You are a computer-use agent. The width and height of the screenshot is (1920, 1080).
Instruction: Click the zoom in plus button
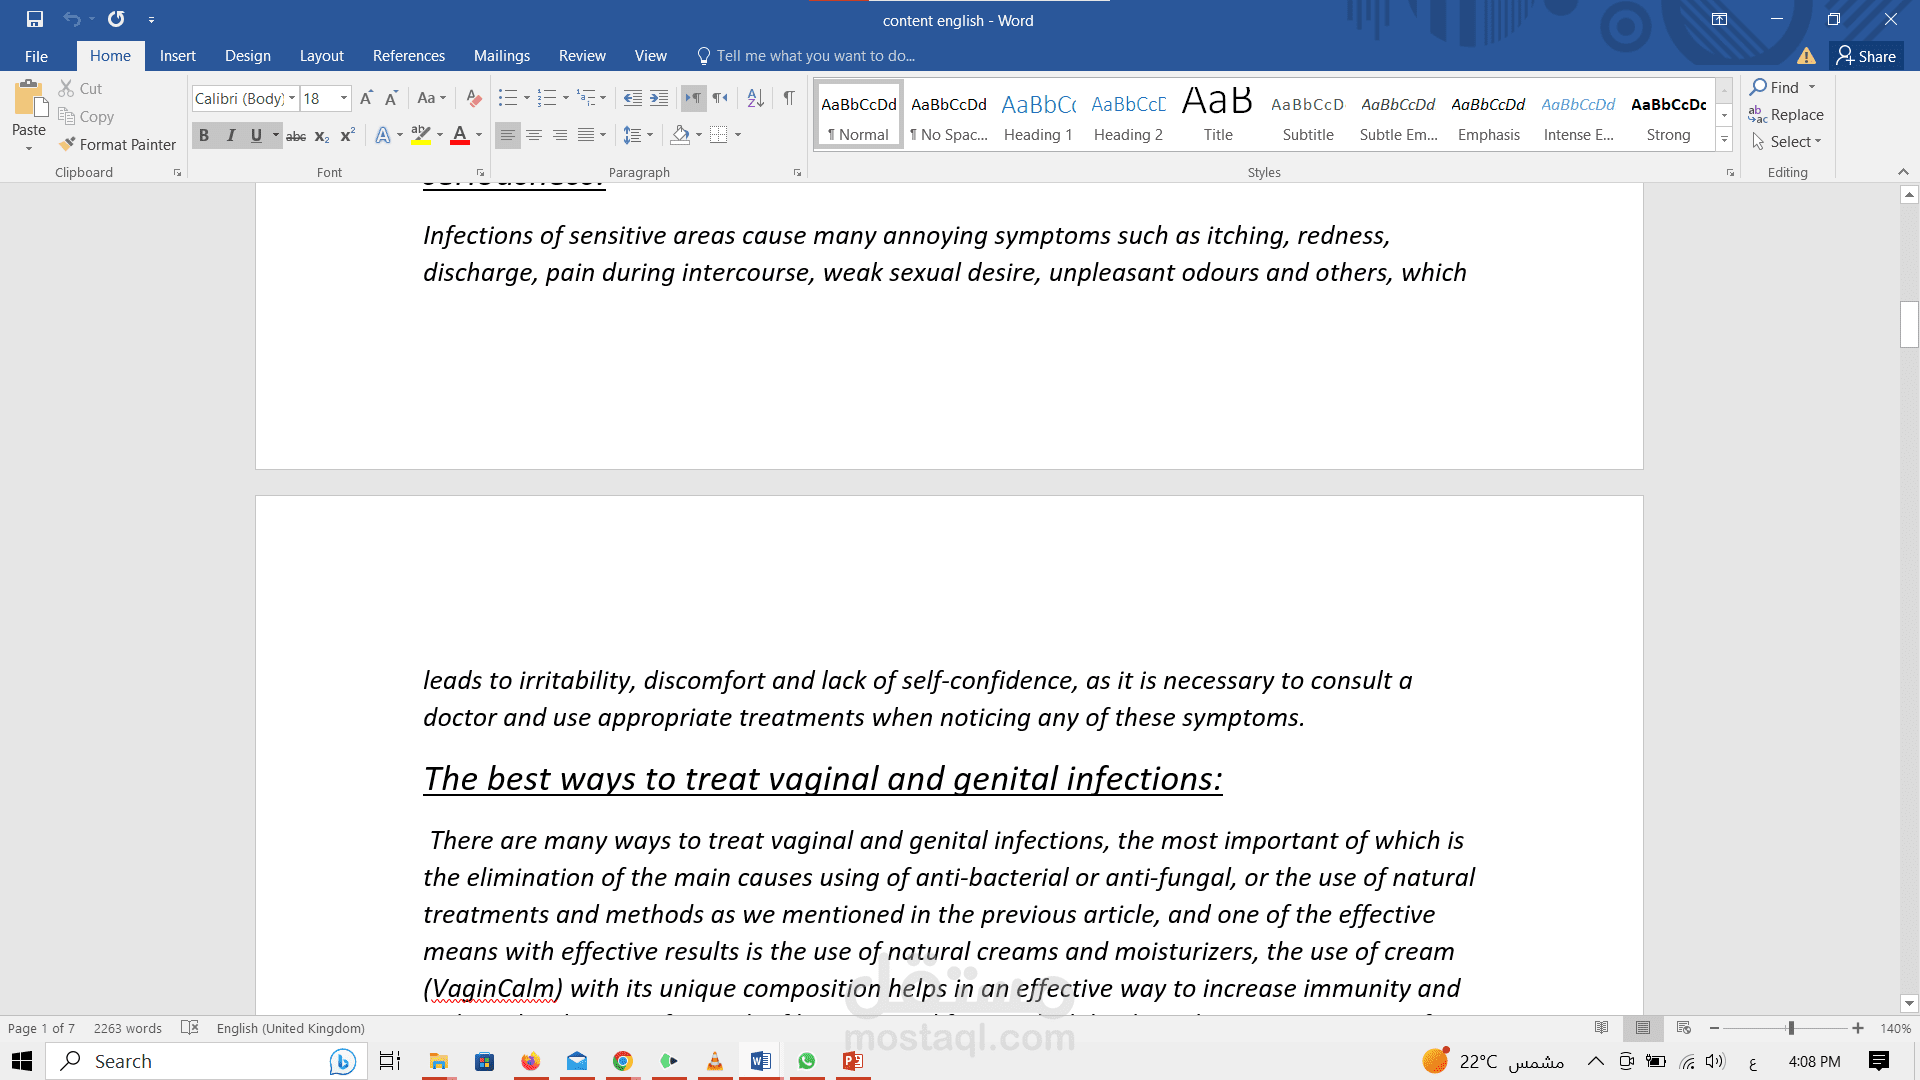click(x=1858, y=1028)
